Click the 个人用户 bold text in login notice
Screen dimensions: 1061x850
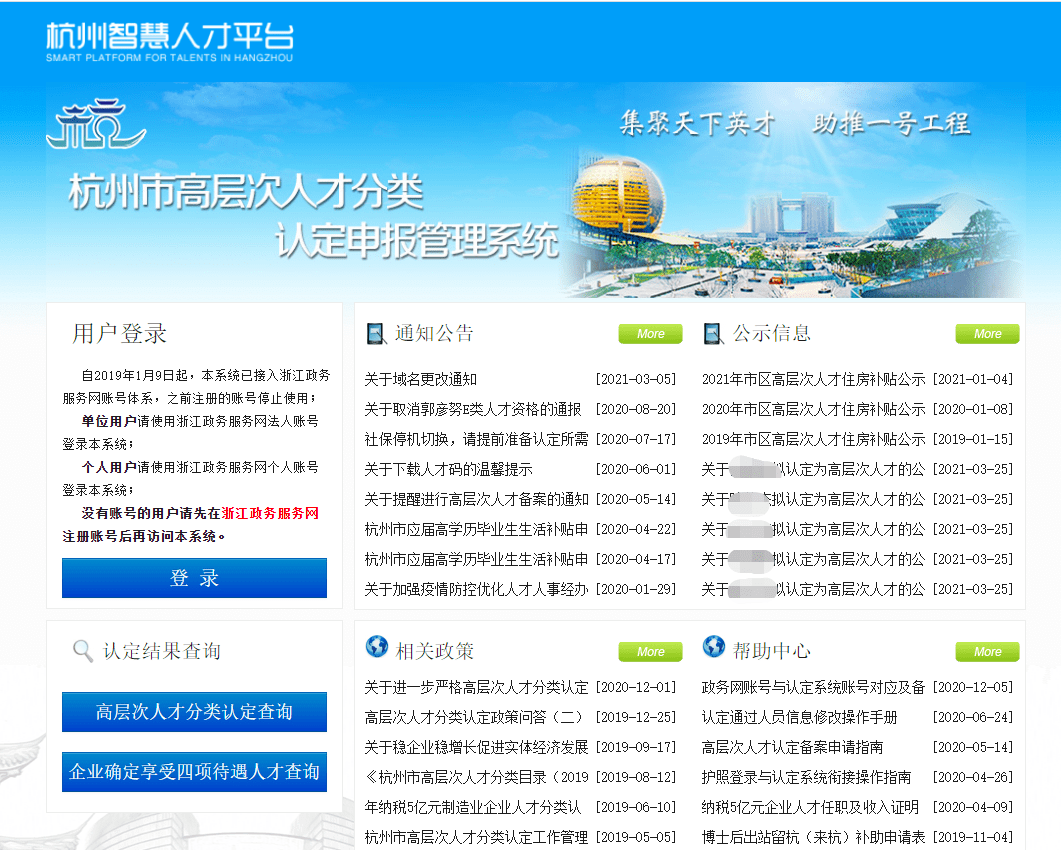[109, 468]
